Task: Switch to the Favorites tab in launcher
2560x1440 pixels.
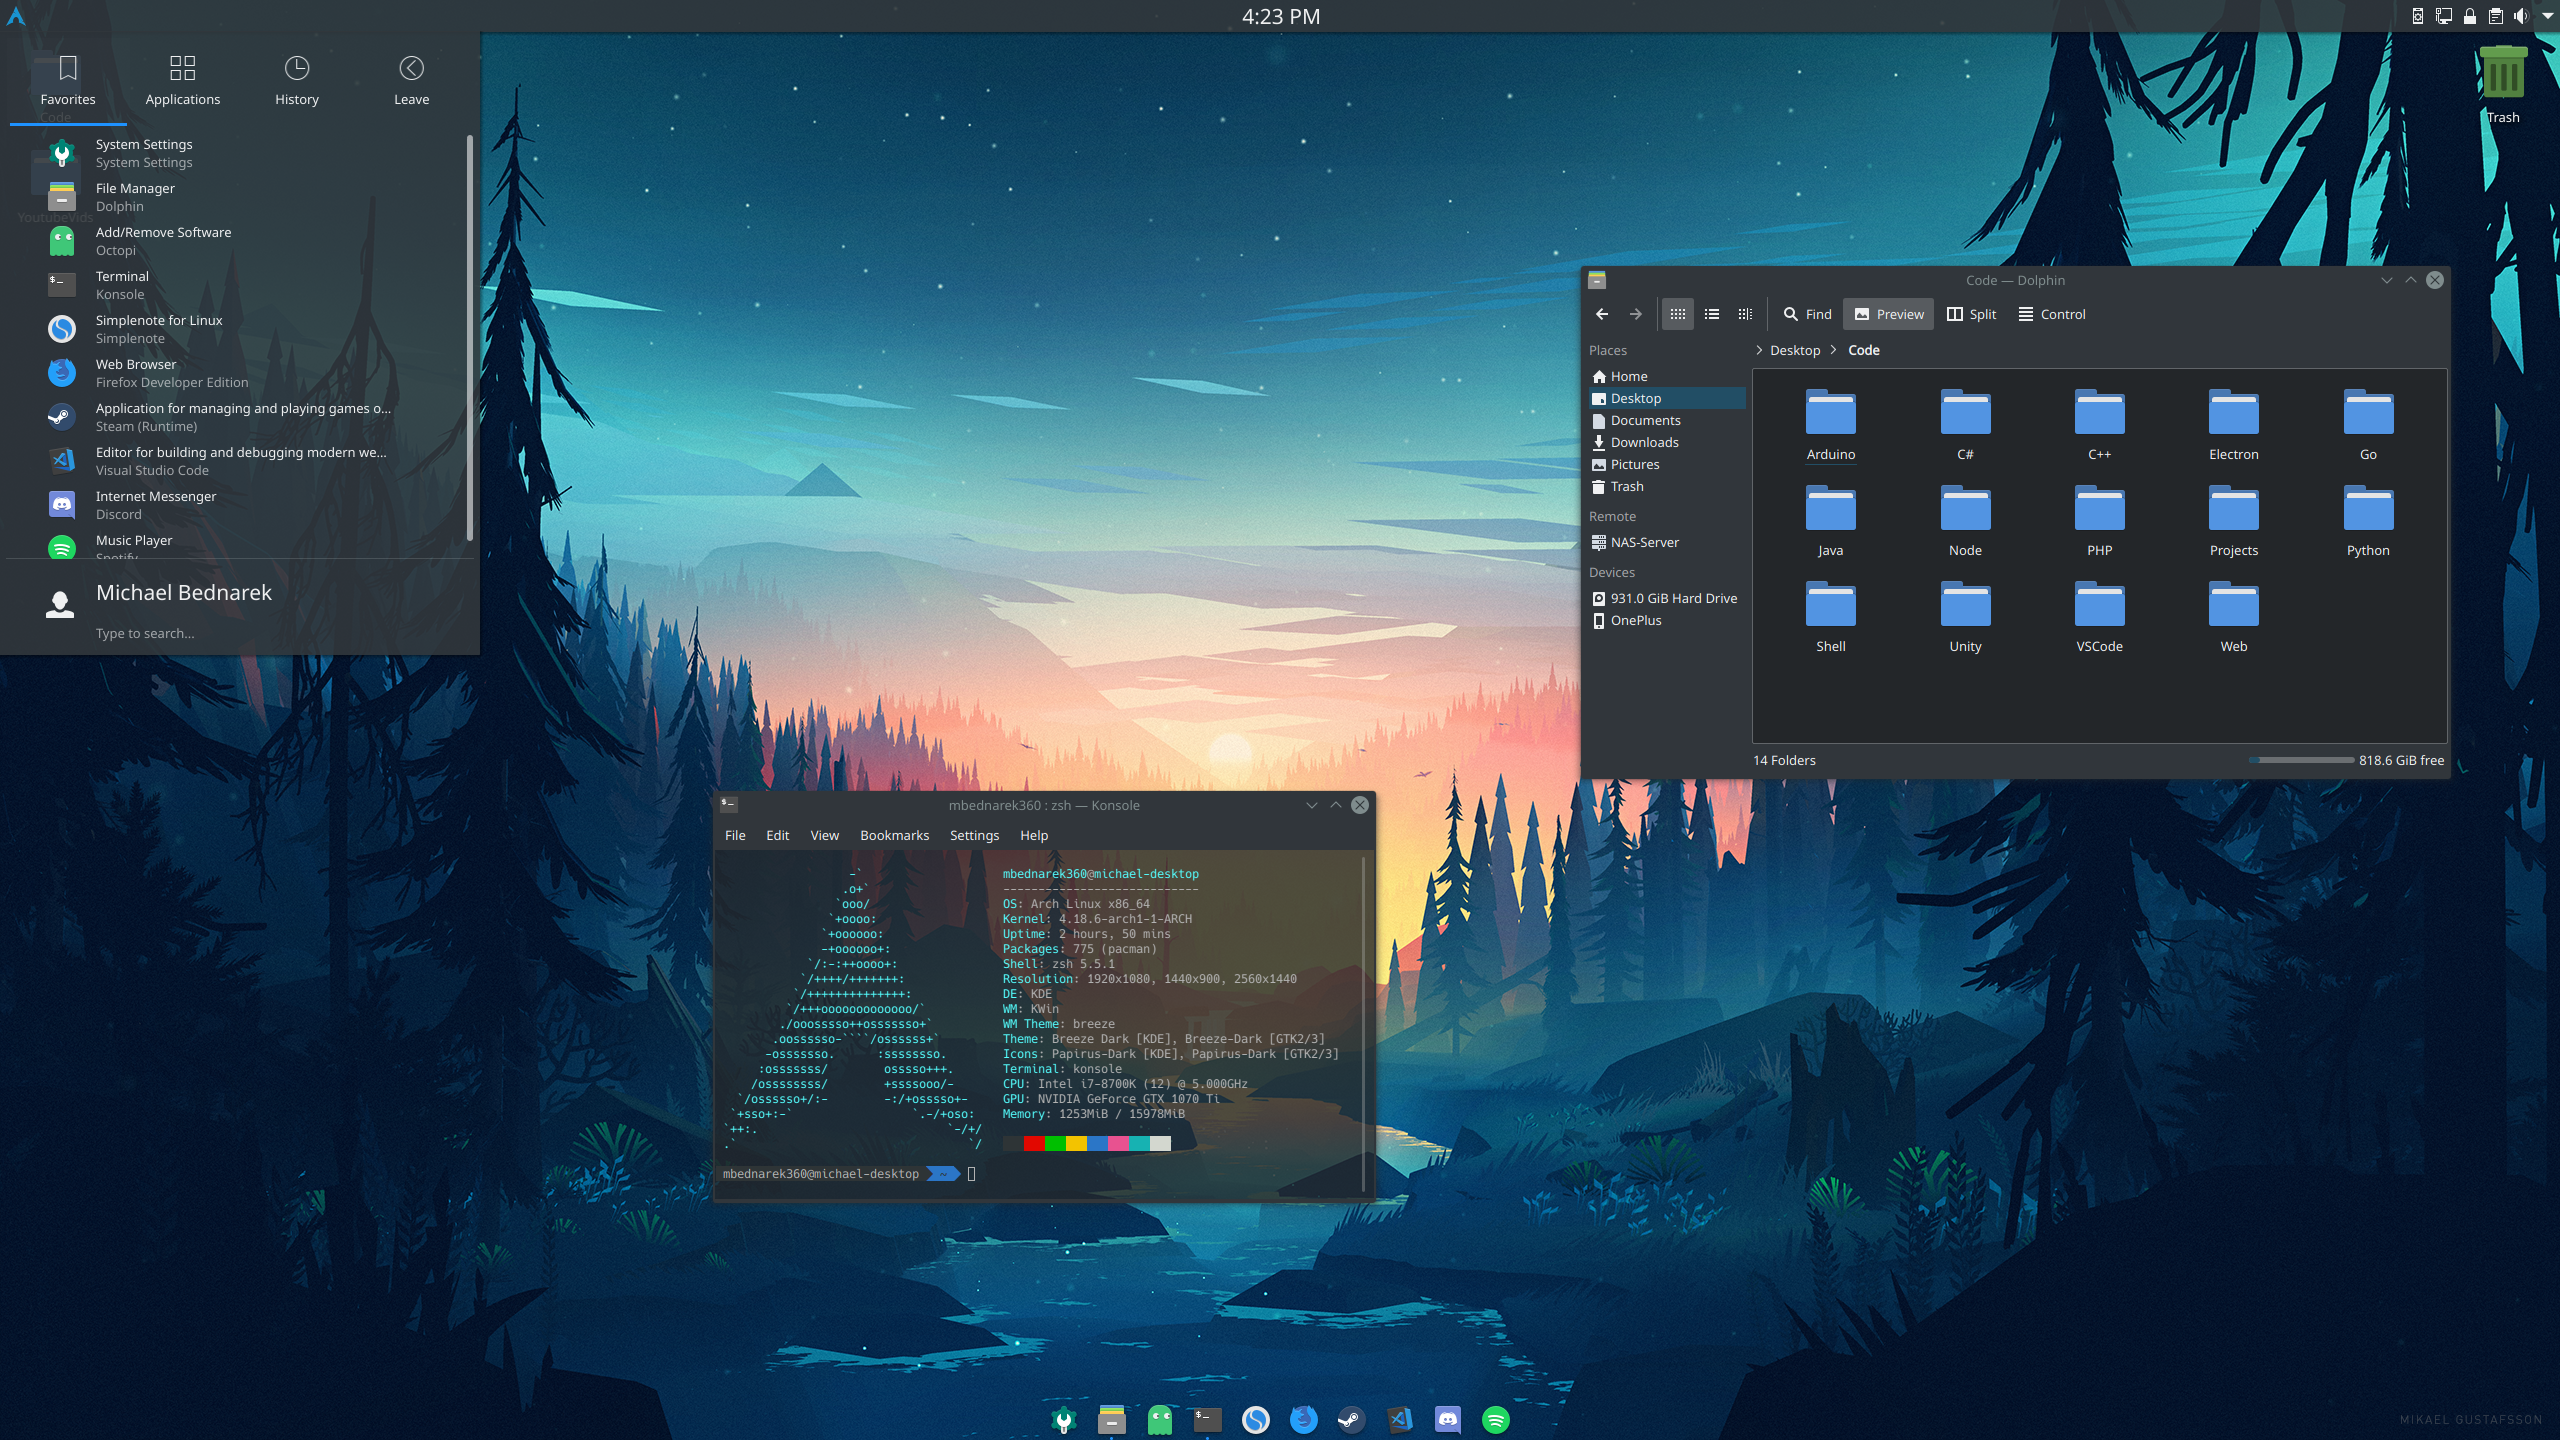Action: (x=68, y=81)
